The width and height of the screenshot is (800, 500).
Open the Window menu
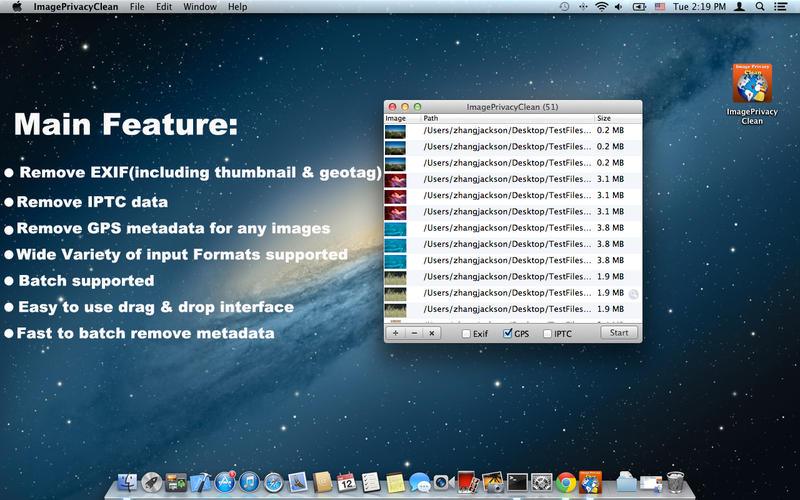[200, 7]
